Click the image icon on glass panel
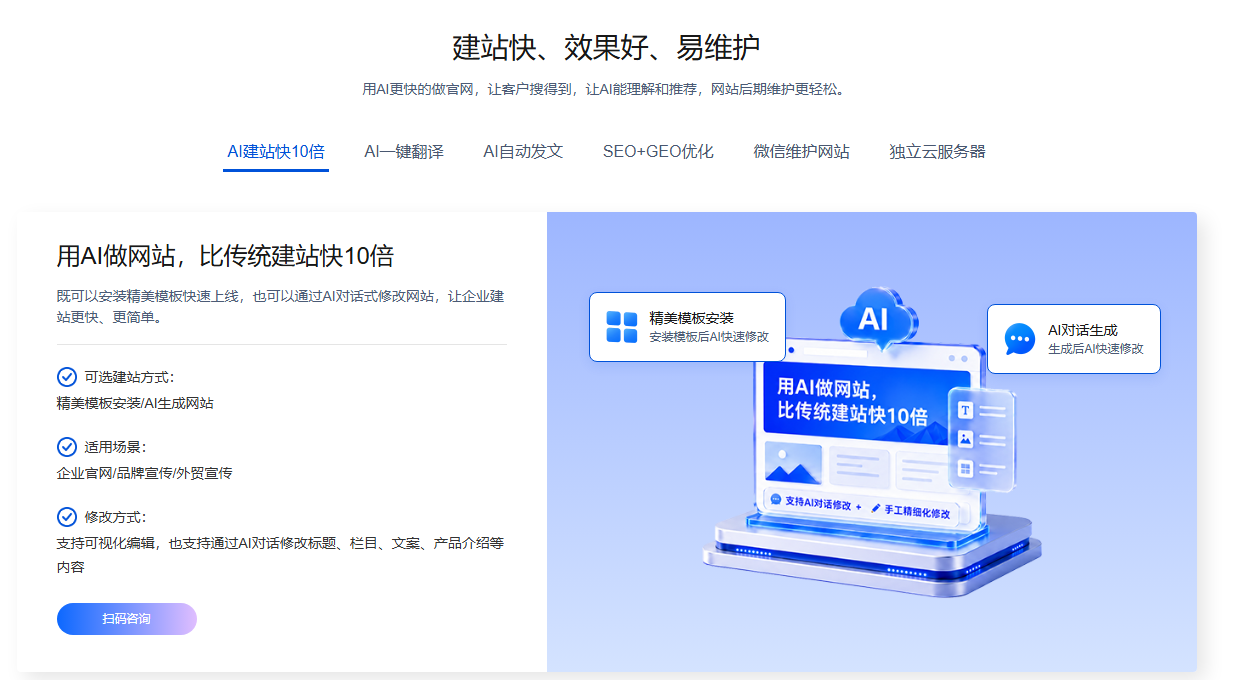The width and height of the screenshot is (1244, 680). (965, 439)
